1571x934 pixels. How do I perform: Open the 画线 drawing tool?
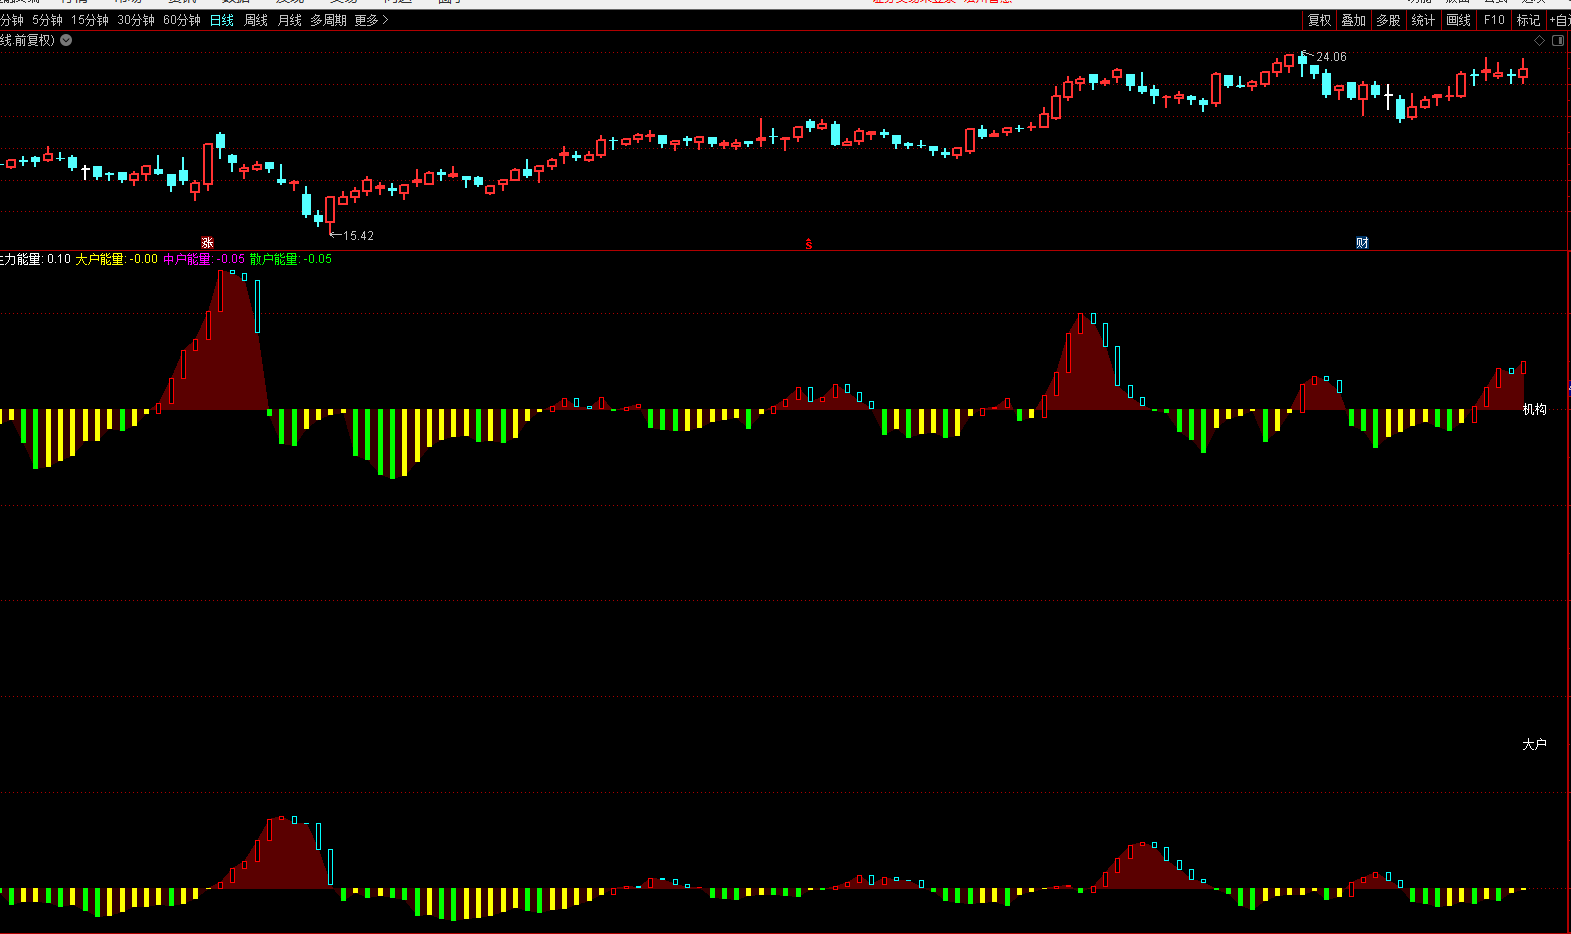(x=1459, y=20)
